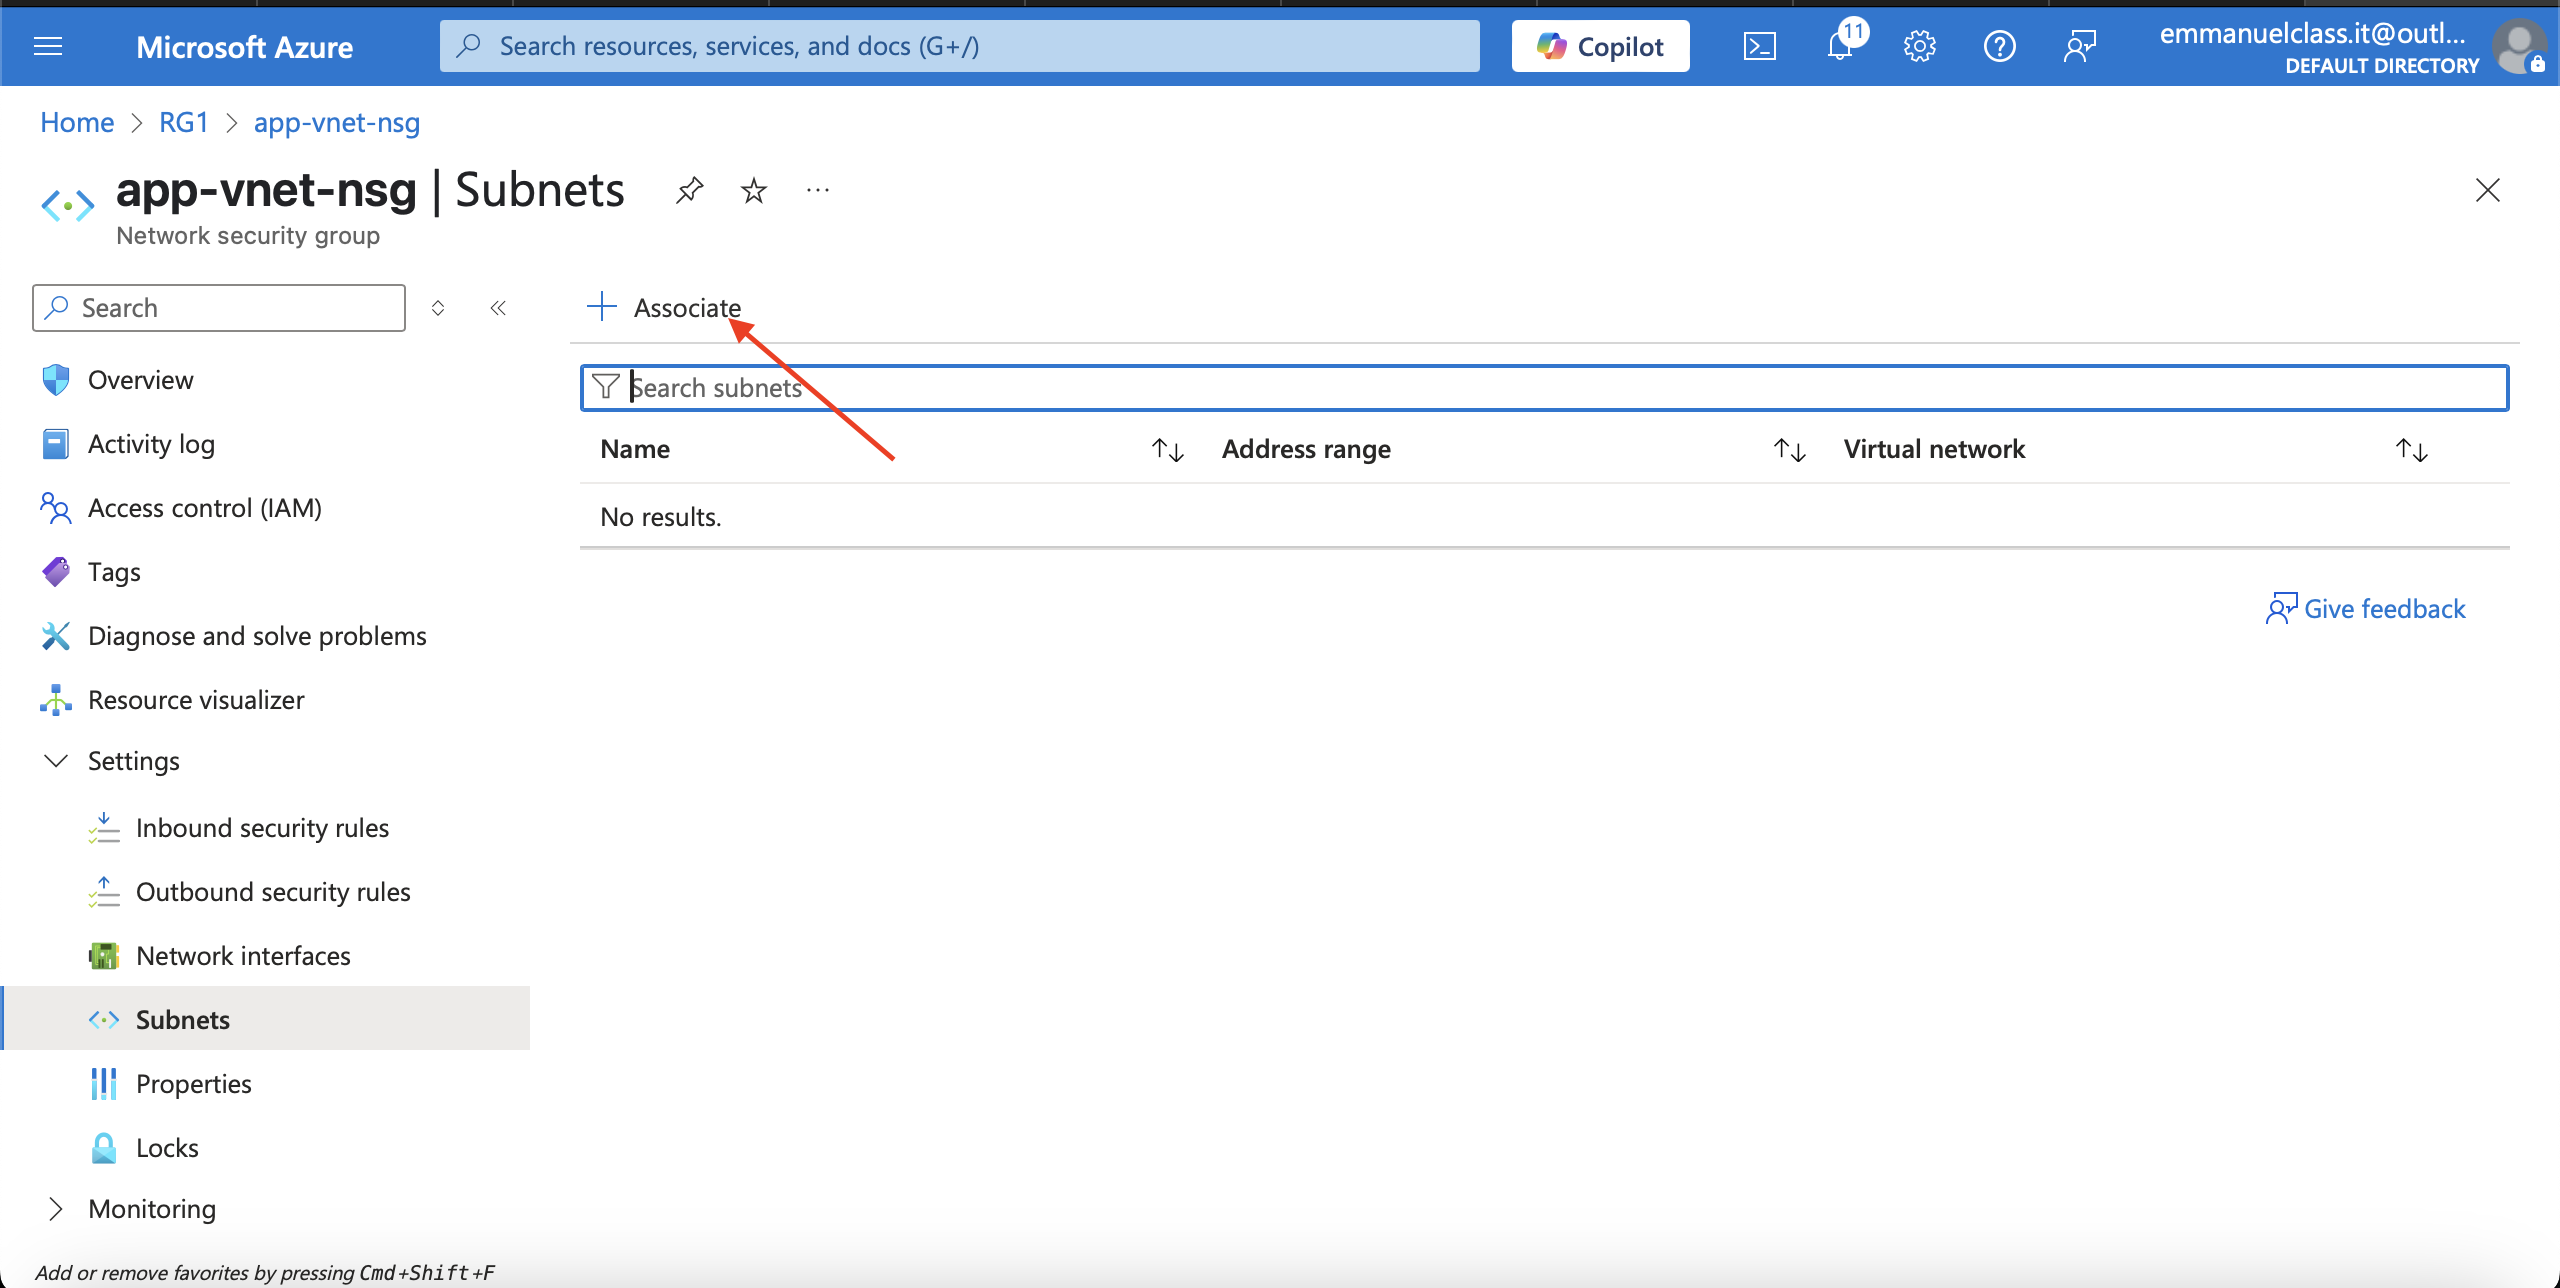Image resolution: width=2560 pixels, height=1288 pixels.
Task: Click the Tags icon
Action: (56, 572)
